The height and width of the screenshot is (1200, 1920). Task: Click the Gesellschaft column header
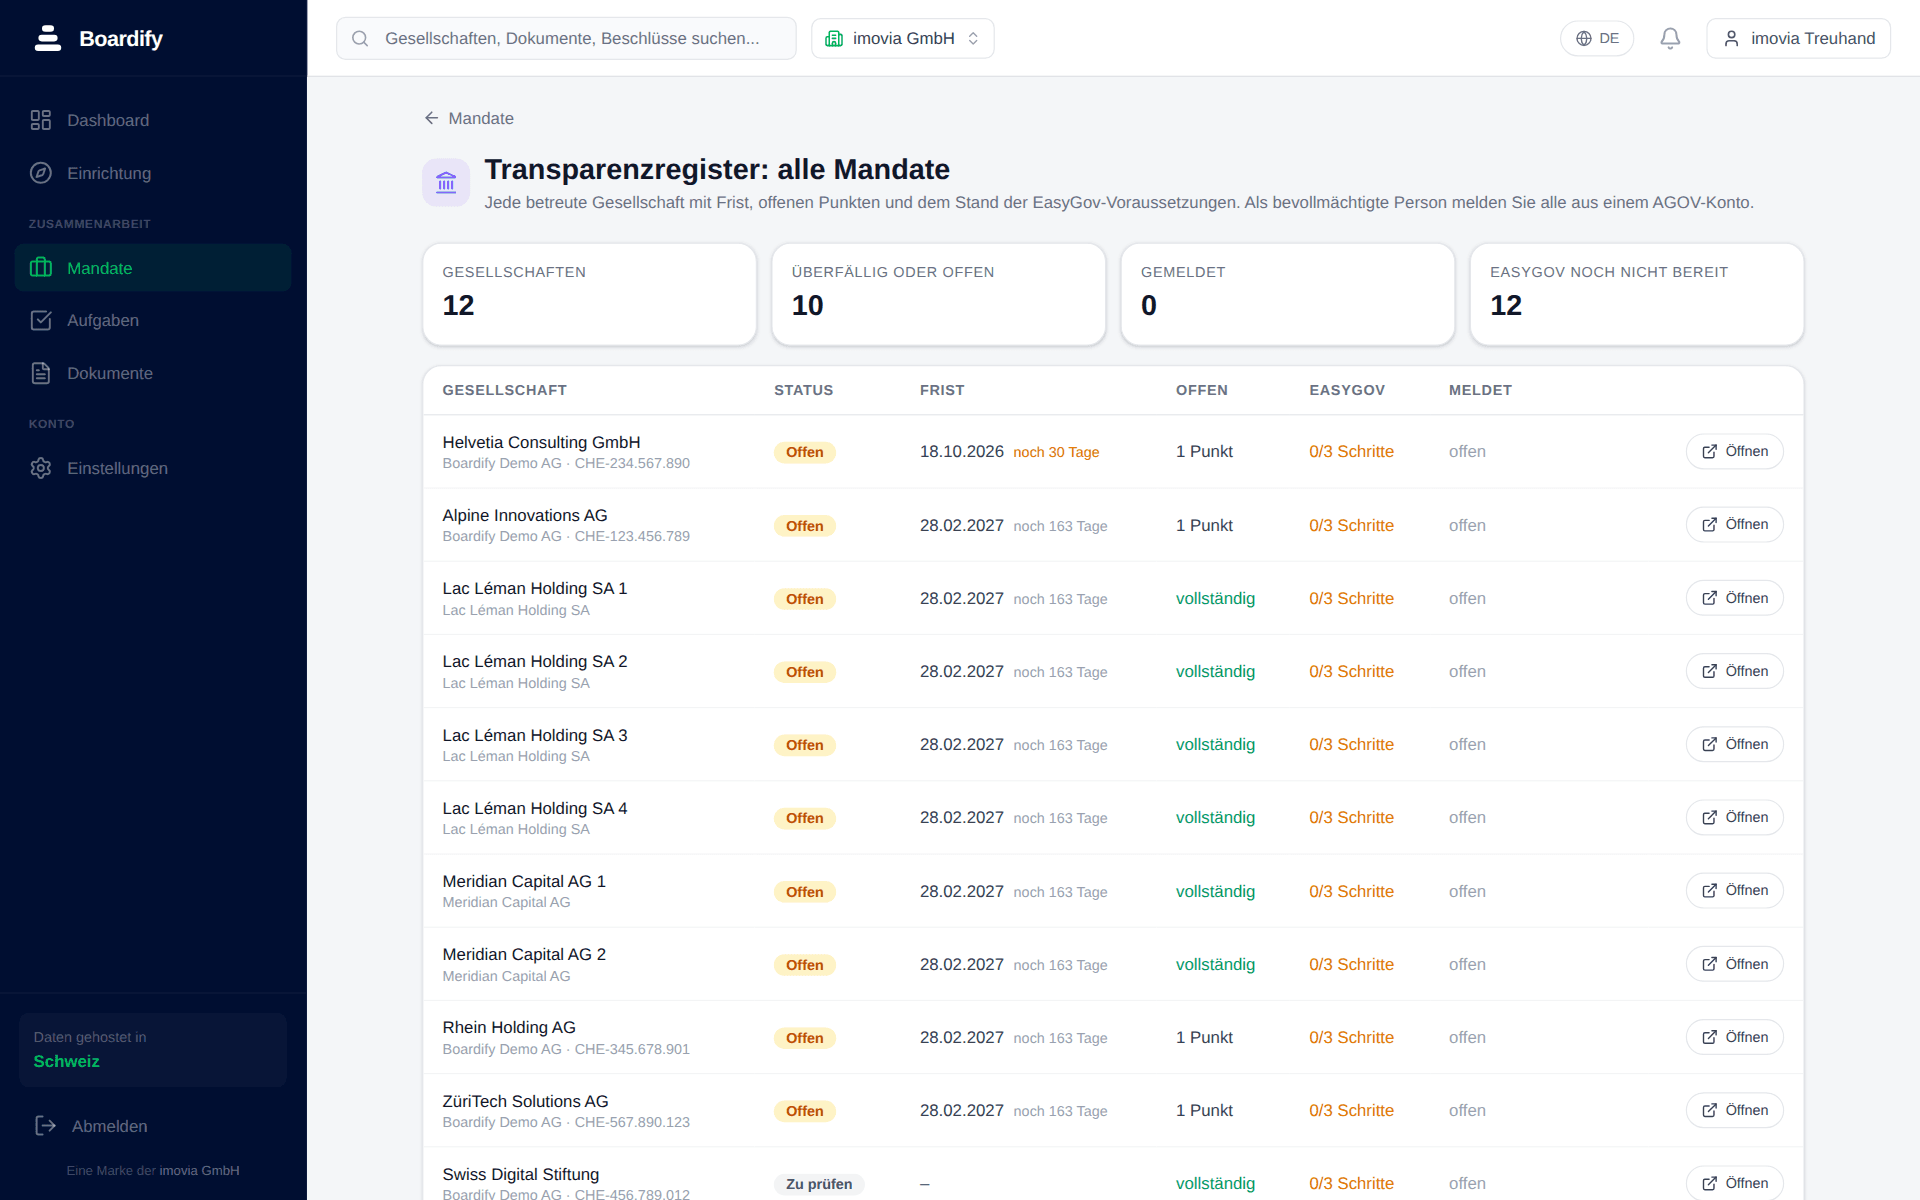coord(504,390)
